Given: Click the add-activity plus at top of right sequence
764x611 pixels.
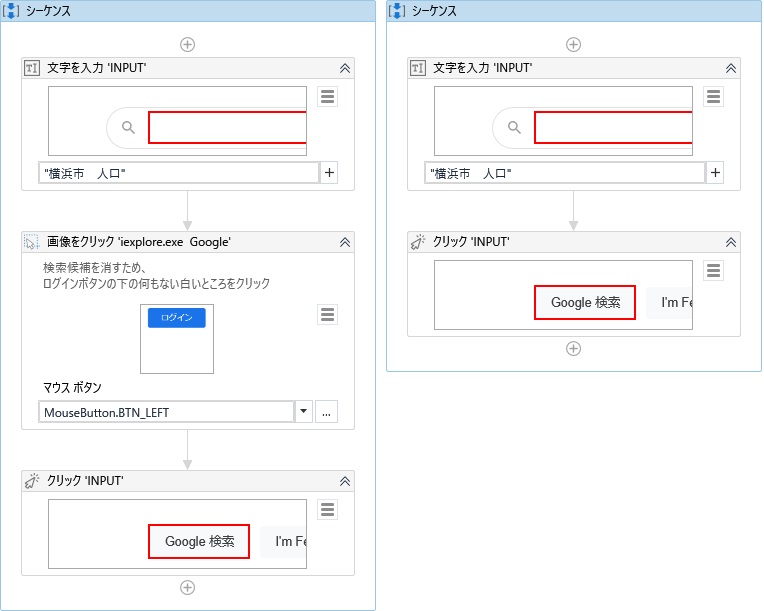Looking at the screenshot, I should tap(573, 44).
